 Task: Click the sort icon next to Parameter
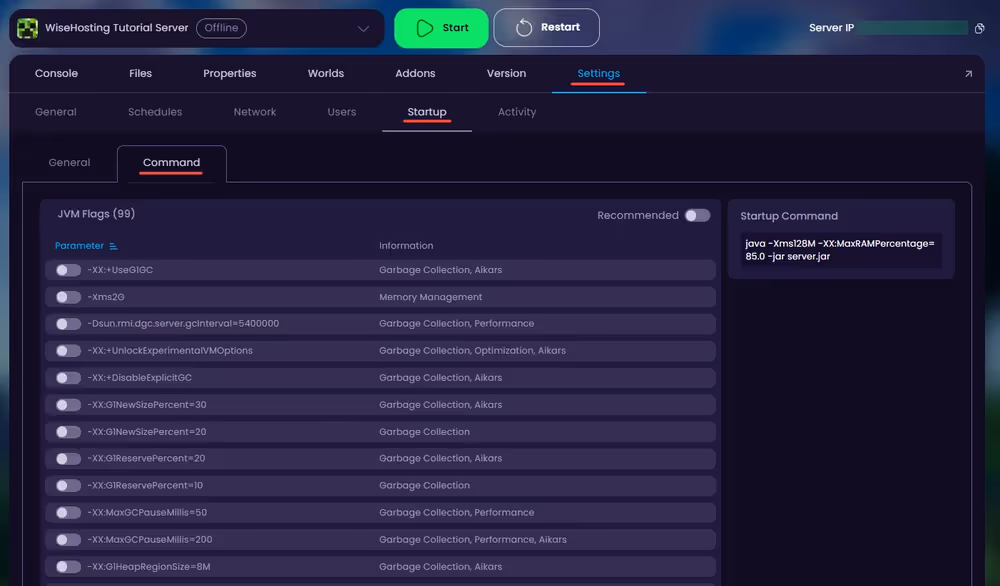(x=114, y=246)
